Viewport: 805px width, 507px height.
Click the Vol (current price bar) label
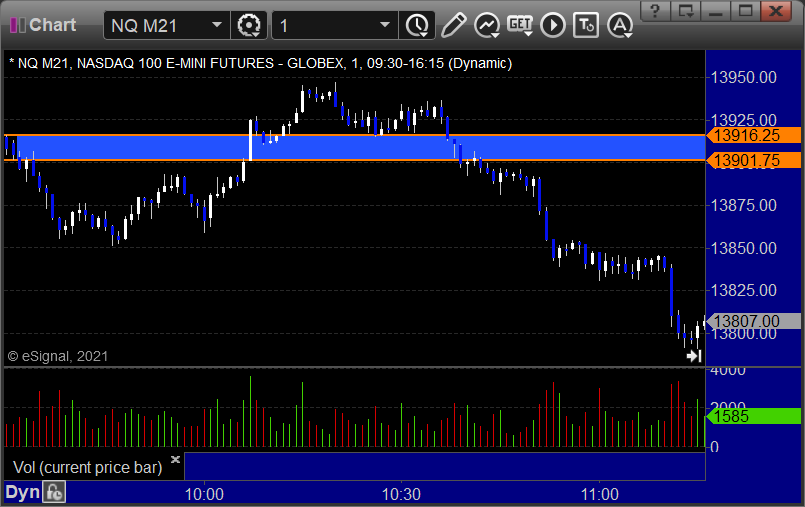point(88,467)
